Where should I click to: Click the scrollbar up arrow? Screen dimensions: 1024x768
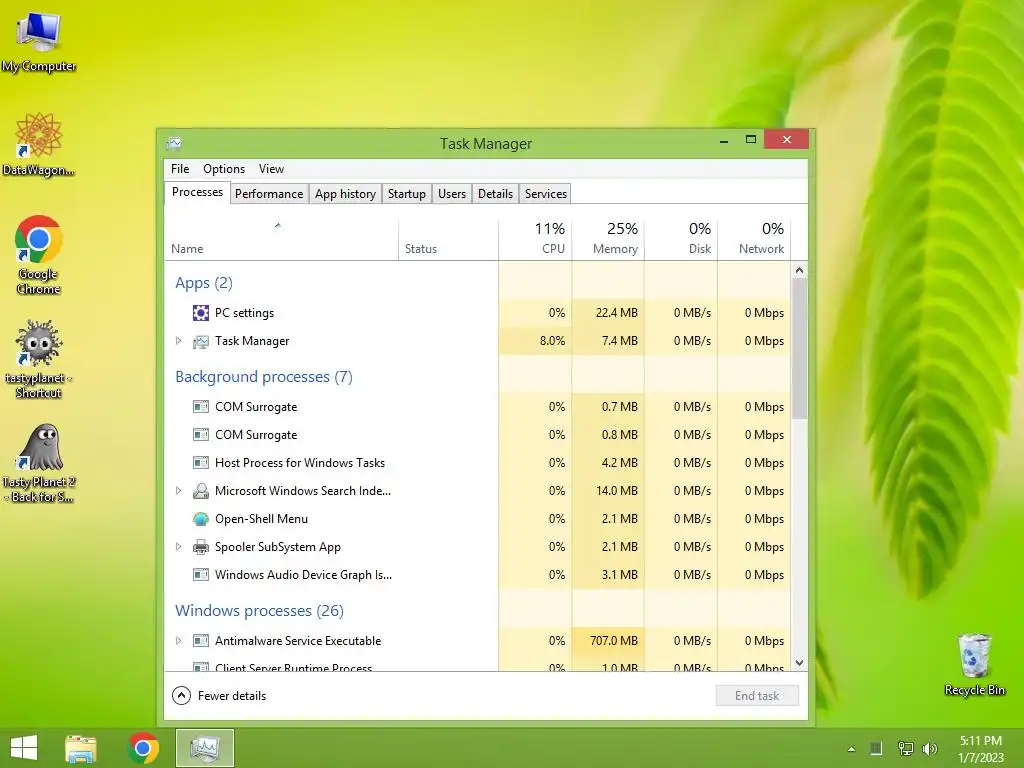799,270
